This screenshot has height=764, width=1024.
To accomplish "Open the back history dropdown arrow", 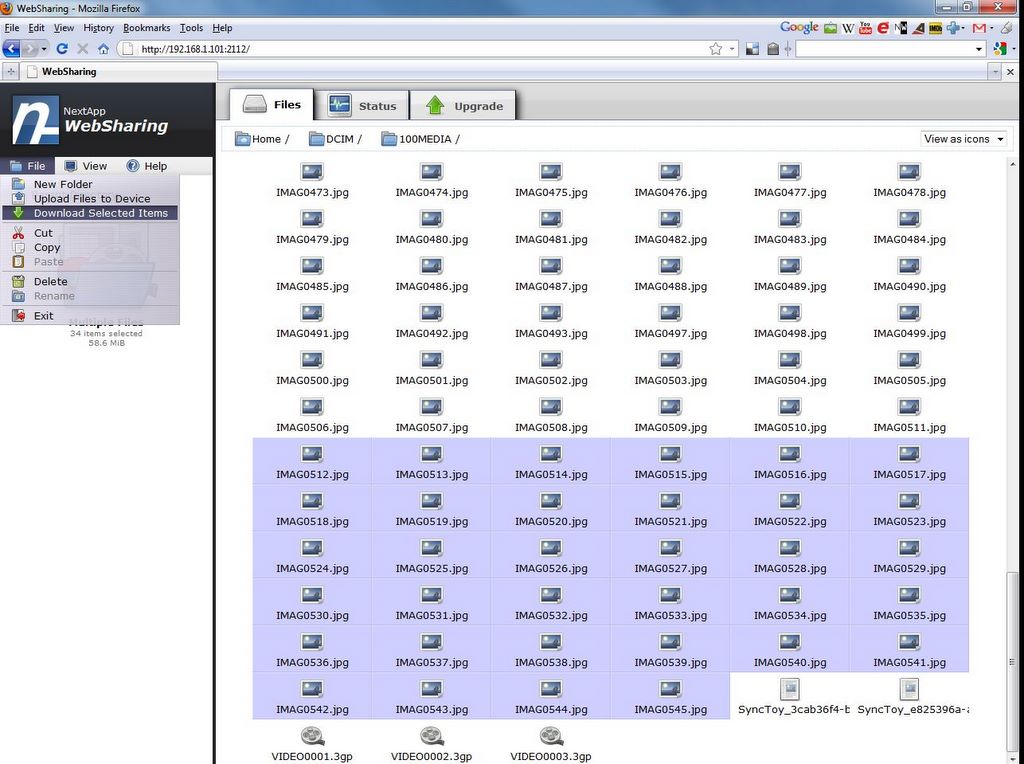I will 44,48.
